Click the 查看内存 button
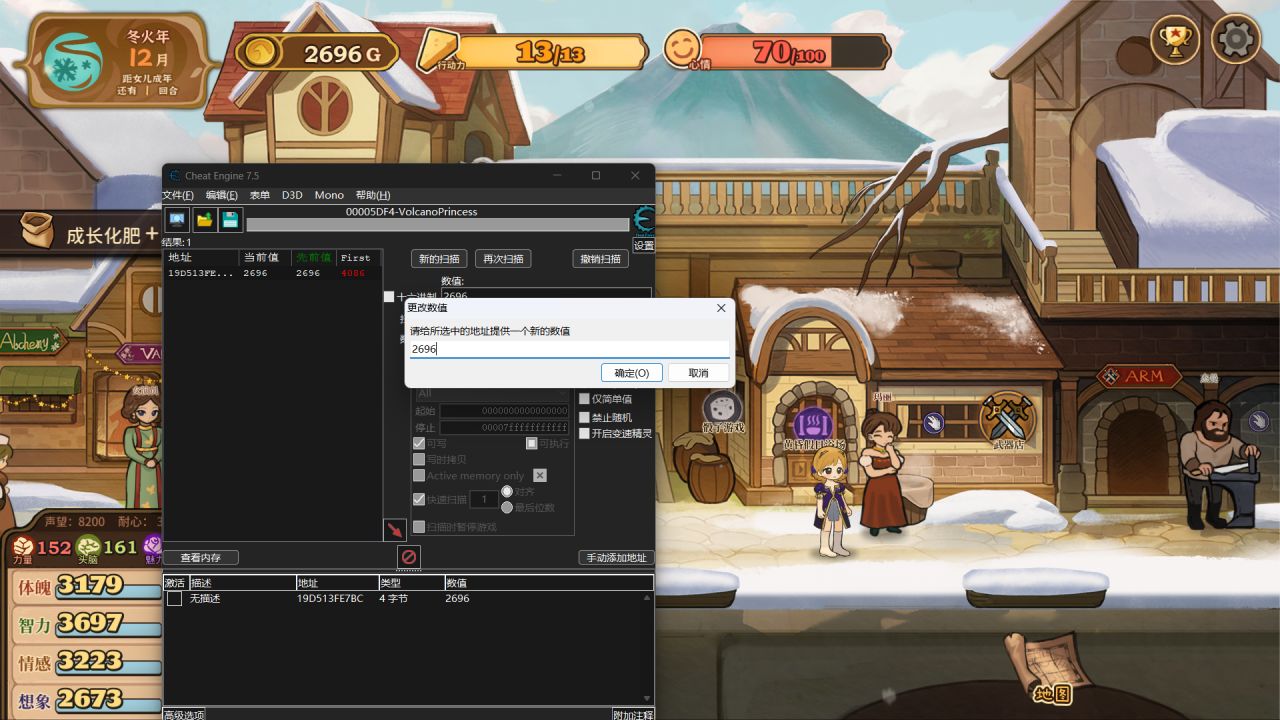 [x=201, y=558]
